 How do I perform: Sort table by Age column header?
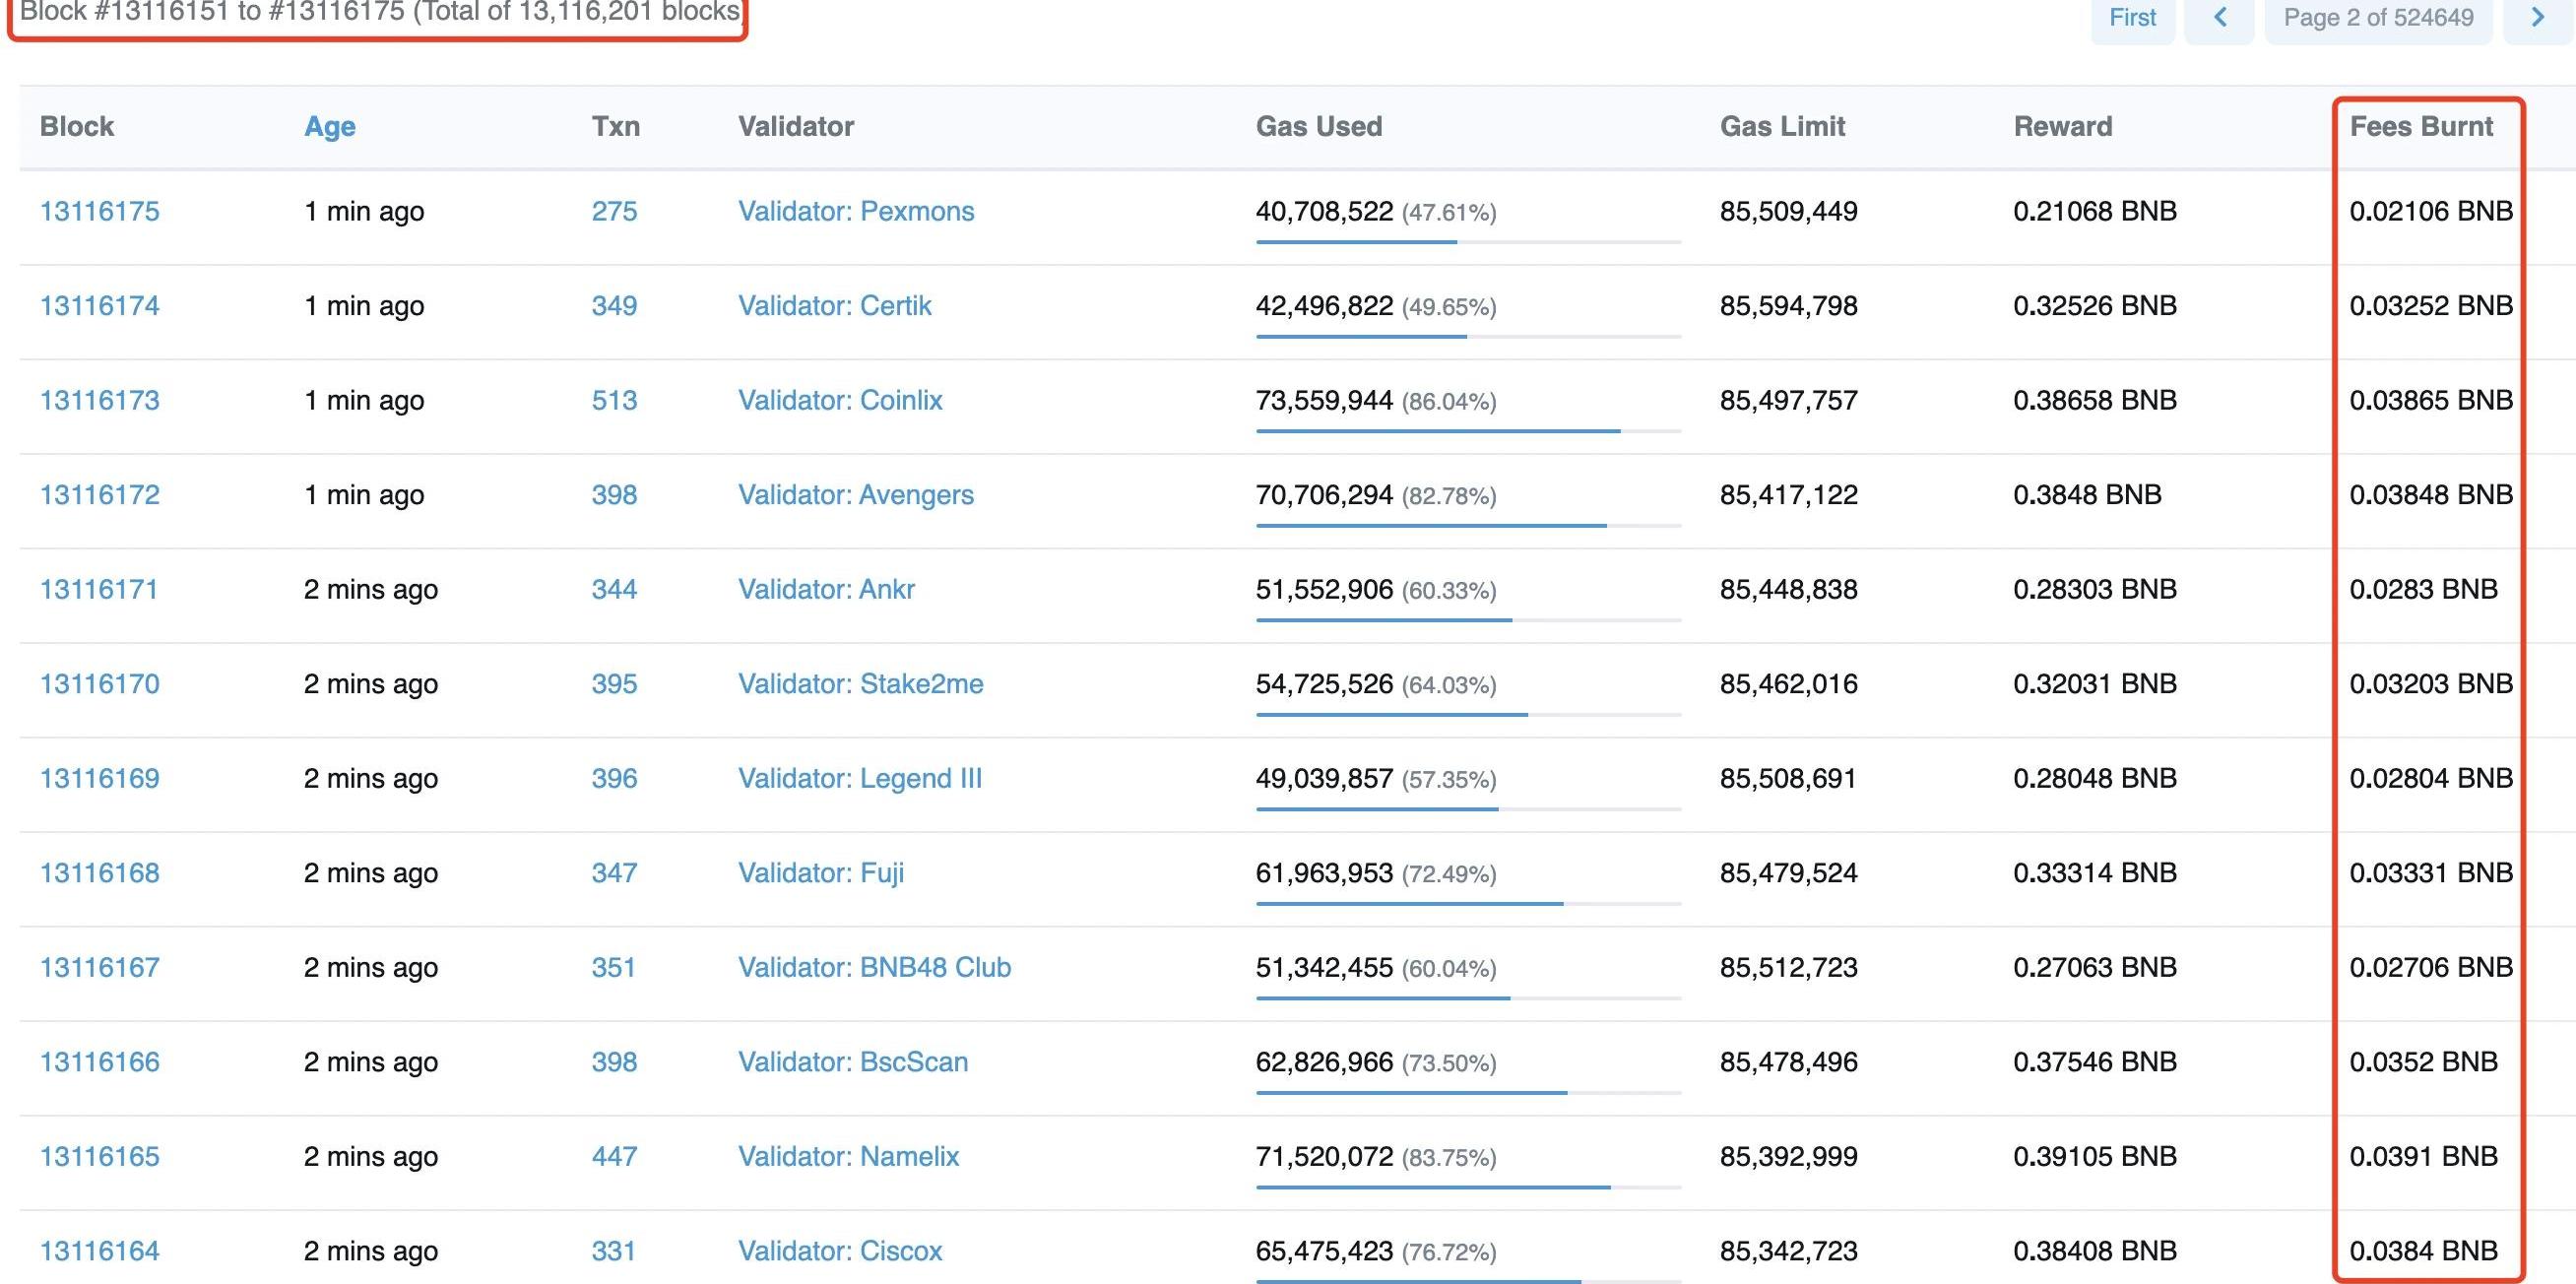[x=329, y=126]
